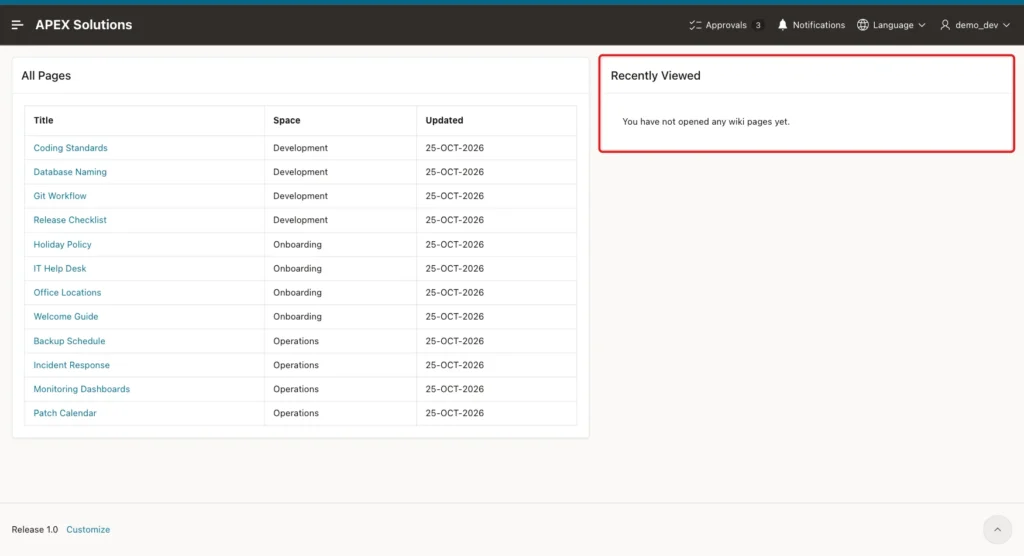Open the Release Checklist page
The width and height of the screenshot is (1024, 556).
click(70, 220)
